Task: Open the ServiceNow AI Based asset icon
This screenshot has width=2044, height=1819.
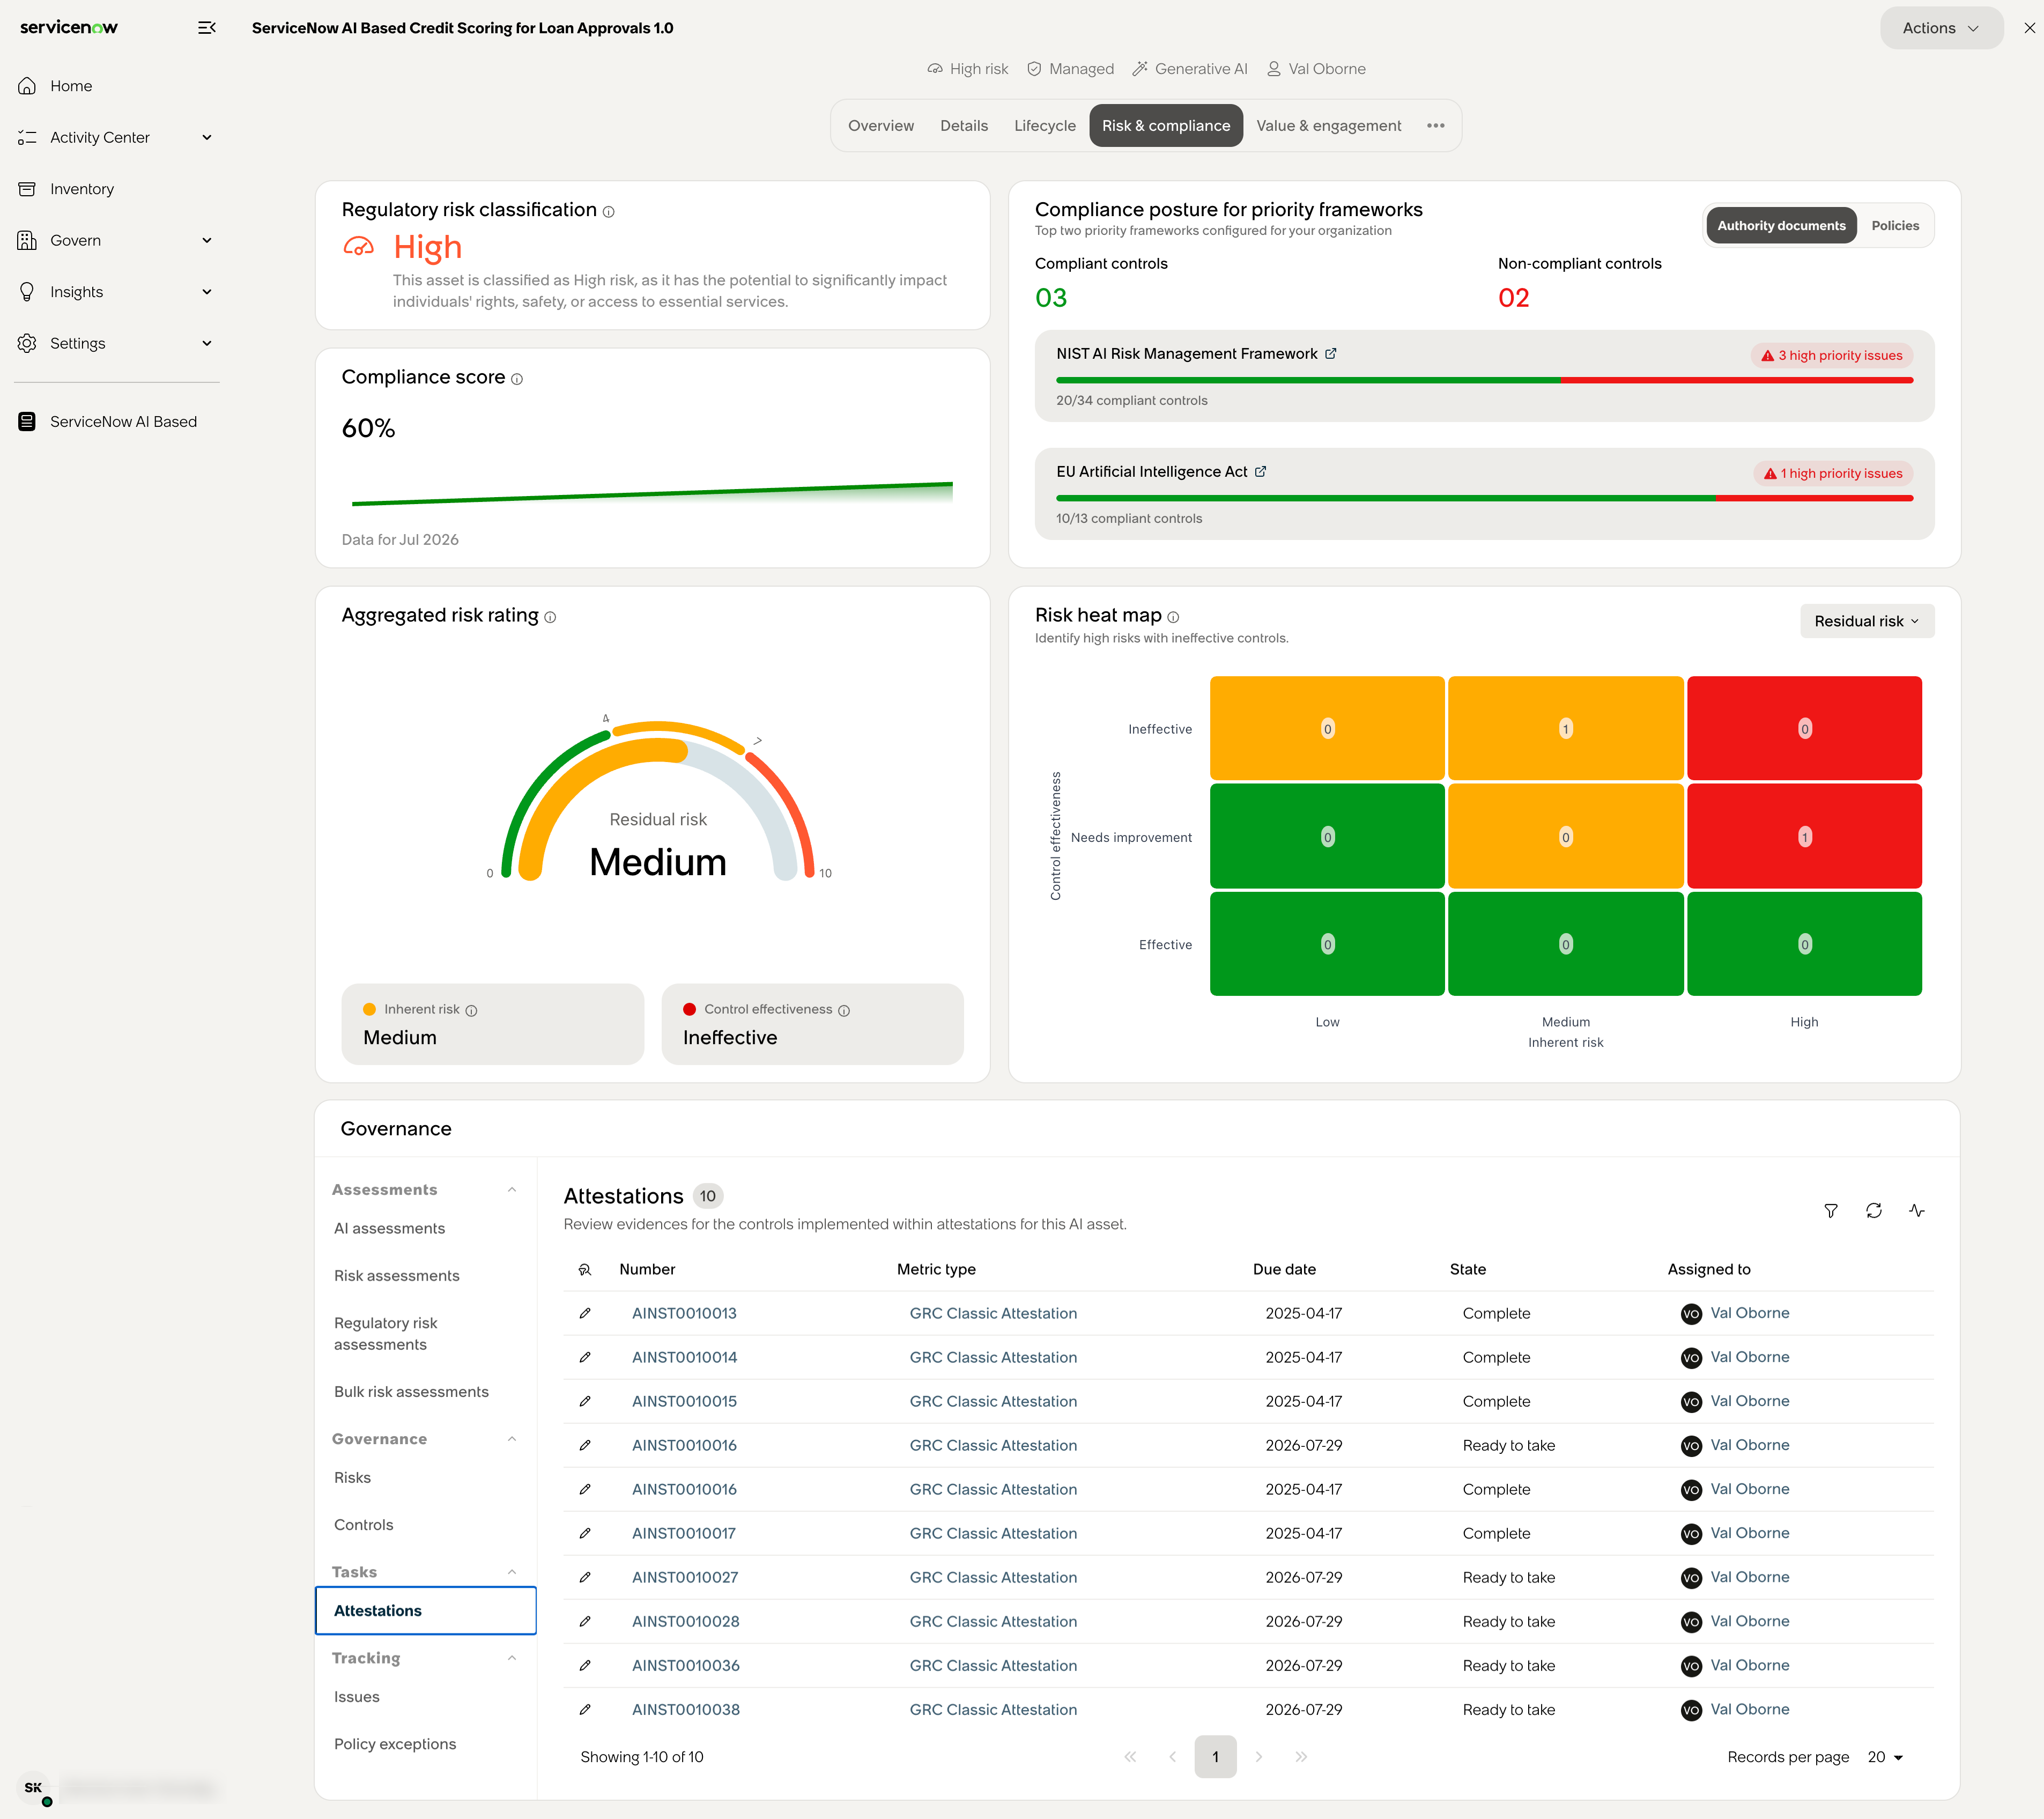Action: click(27, 422)
